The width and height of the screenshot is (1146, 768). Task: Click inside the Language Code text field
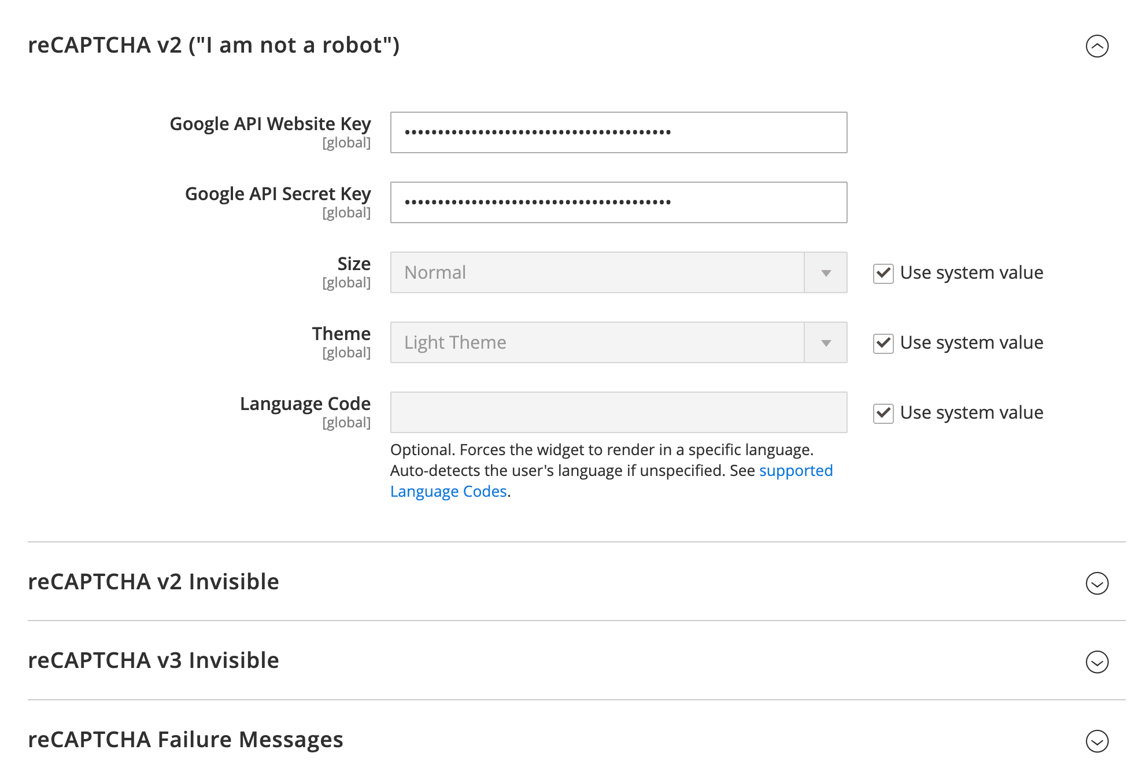coord(618,412)
